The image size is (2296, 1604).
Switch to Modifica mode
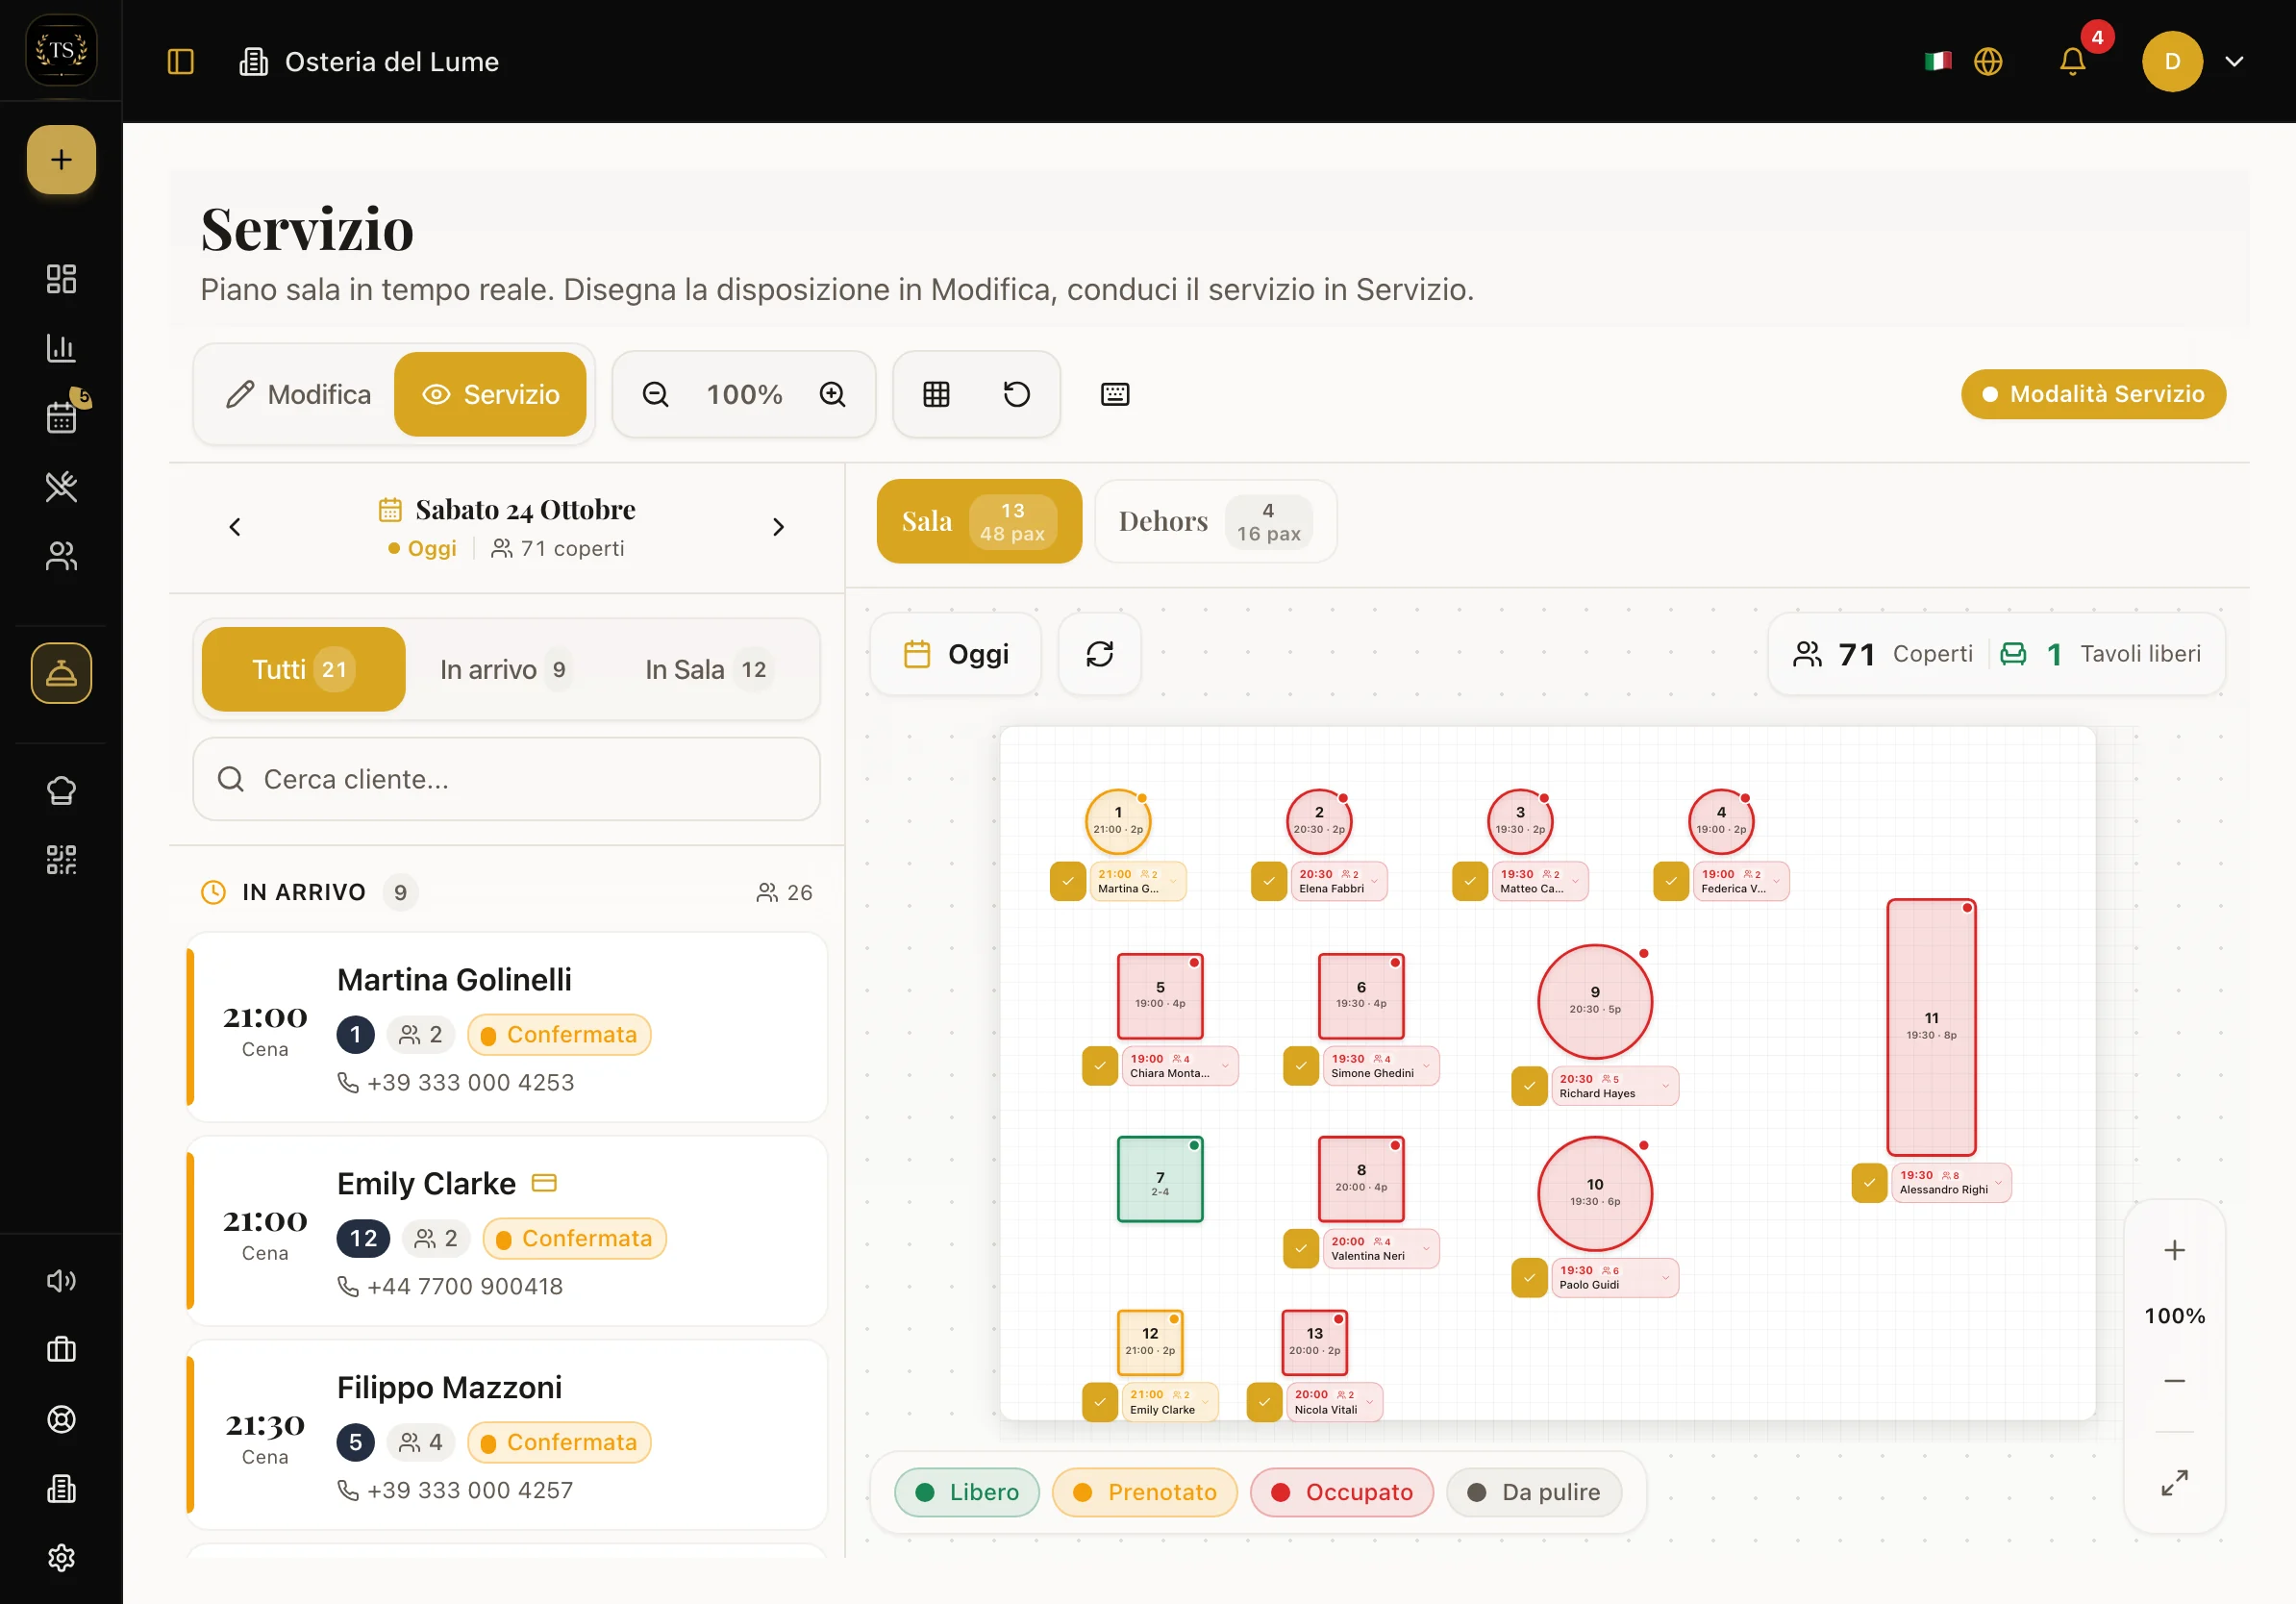(x=297, y=394)
